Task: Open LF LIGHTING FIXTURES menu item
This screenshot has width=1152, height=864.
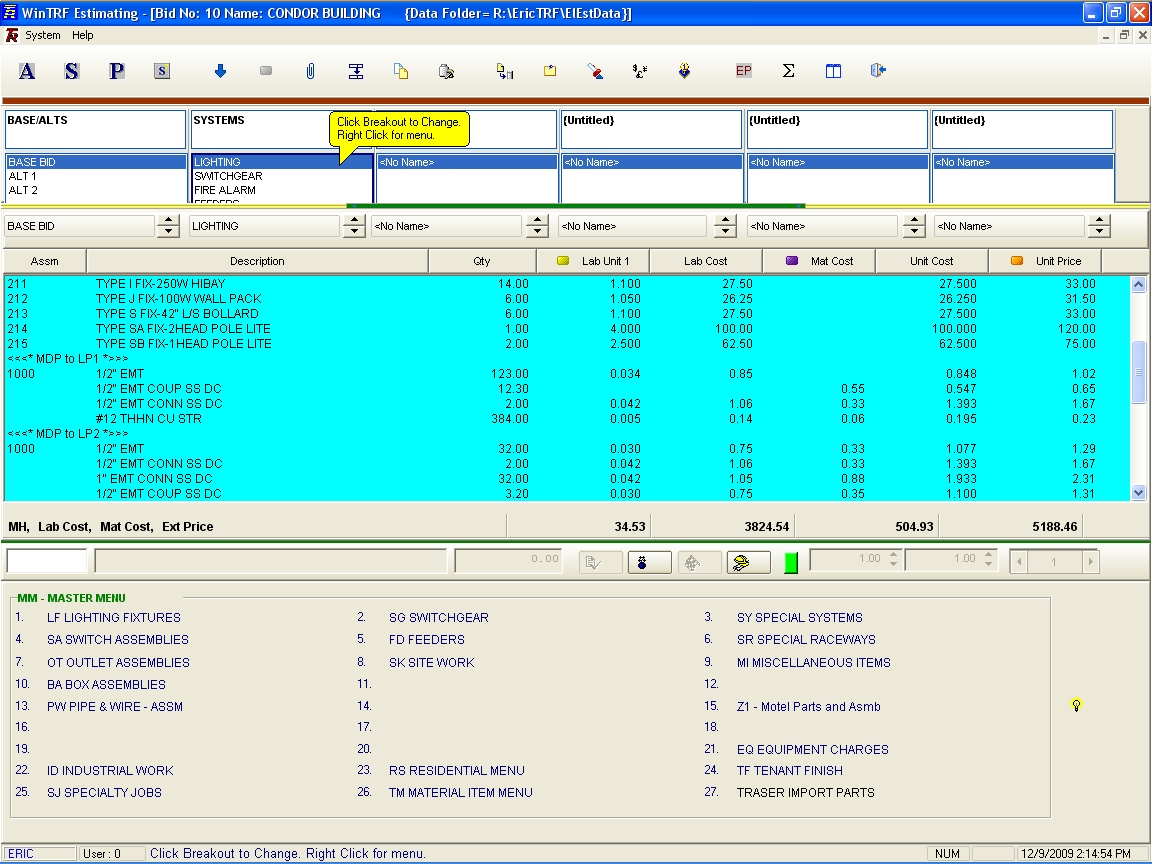Action: click(113, 618)
